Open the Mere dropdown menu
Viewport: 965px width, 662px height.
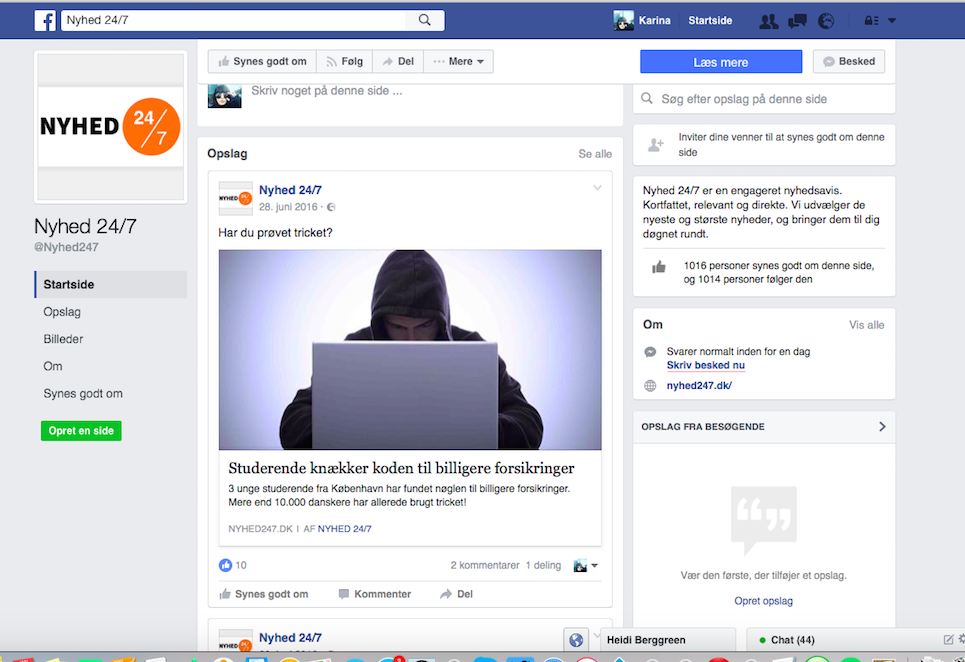pos(458,62)
